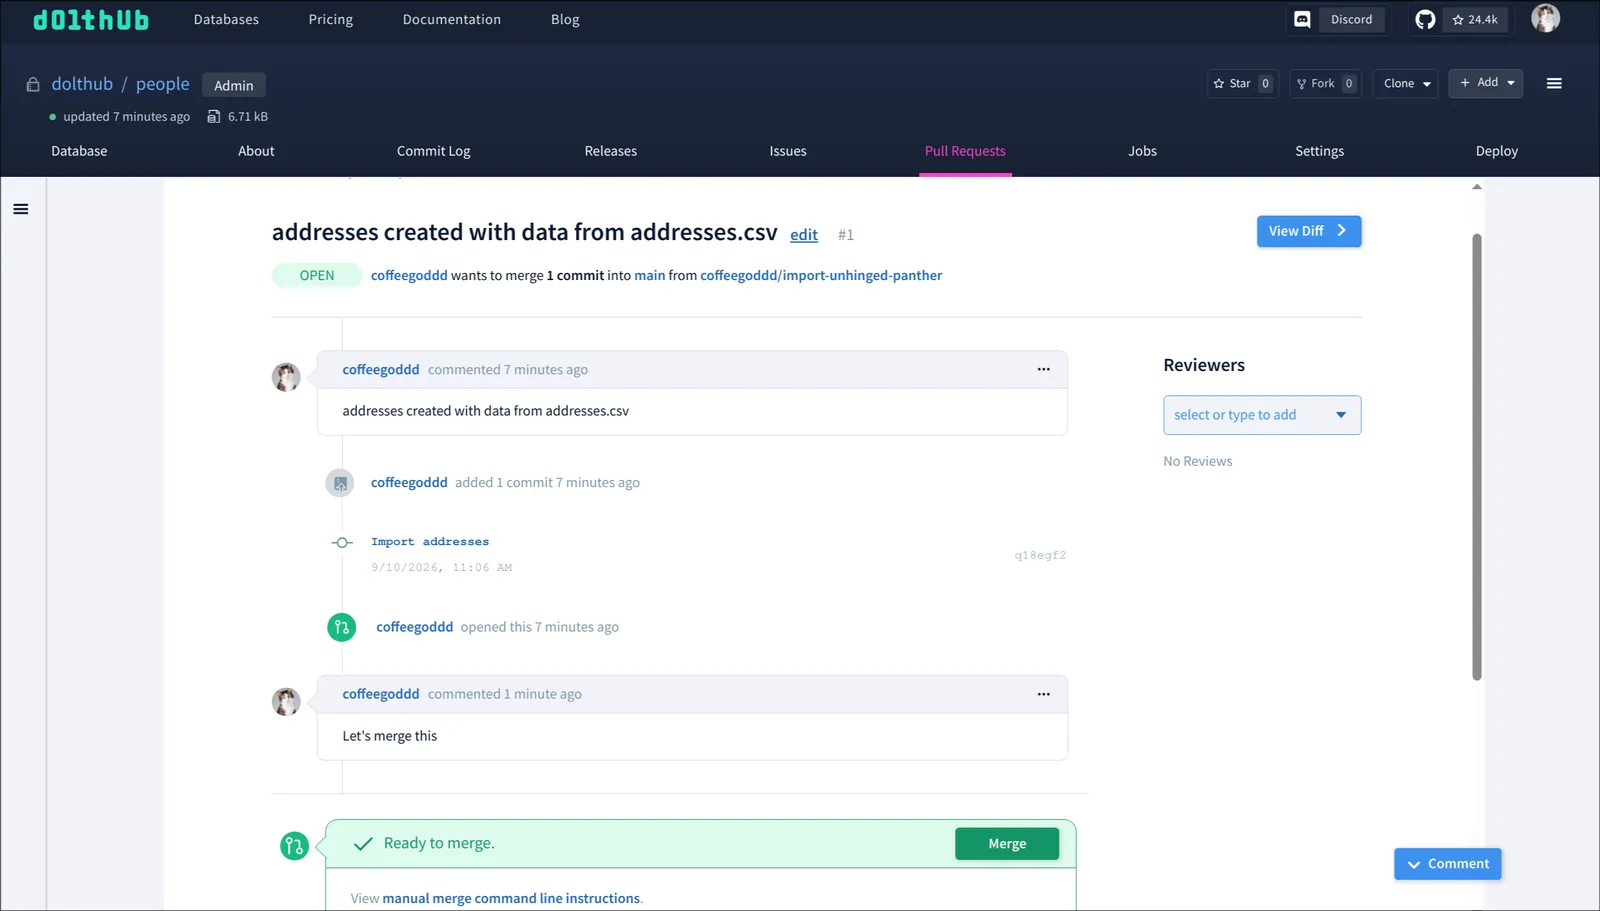The image size is (1600, 911).
Task: Switch to the About tab
Action: pyautogui.click(x=256, y=151)
